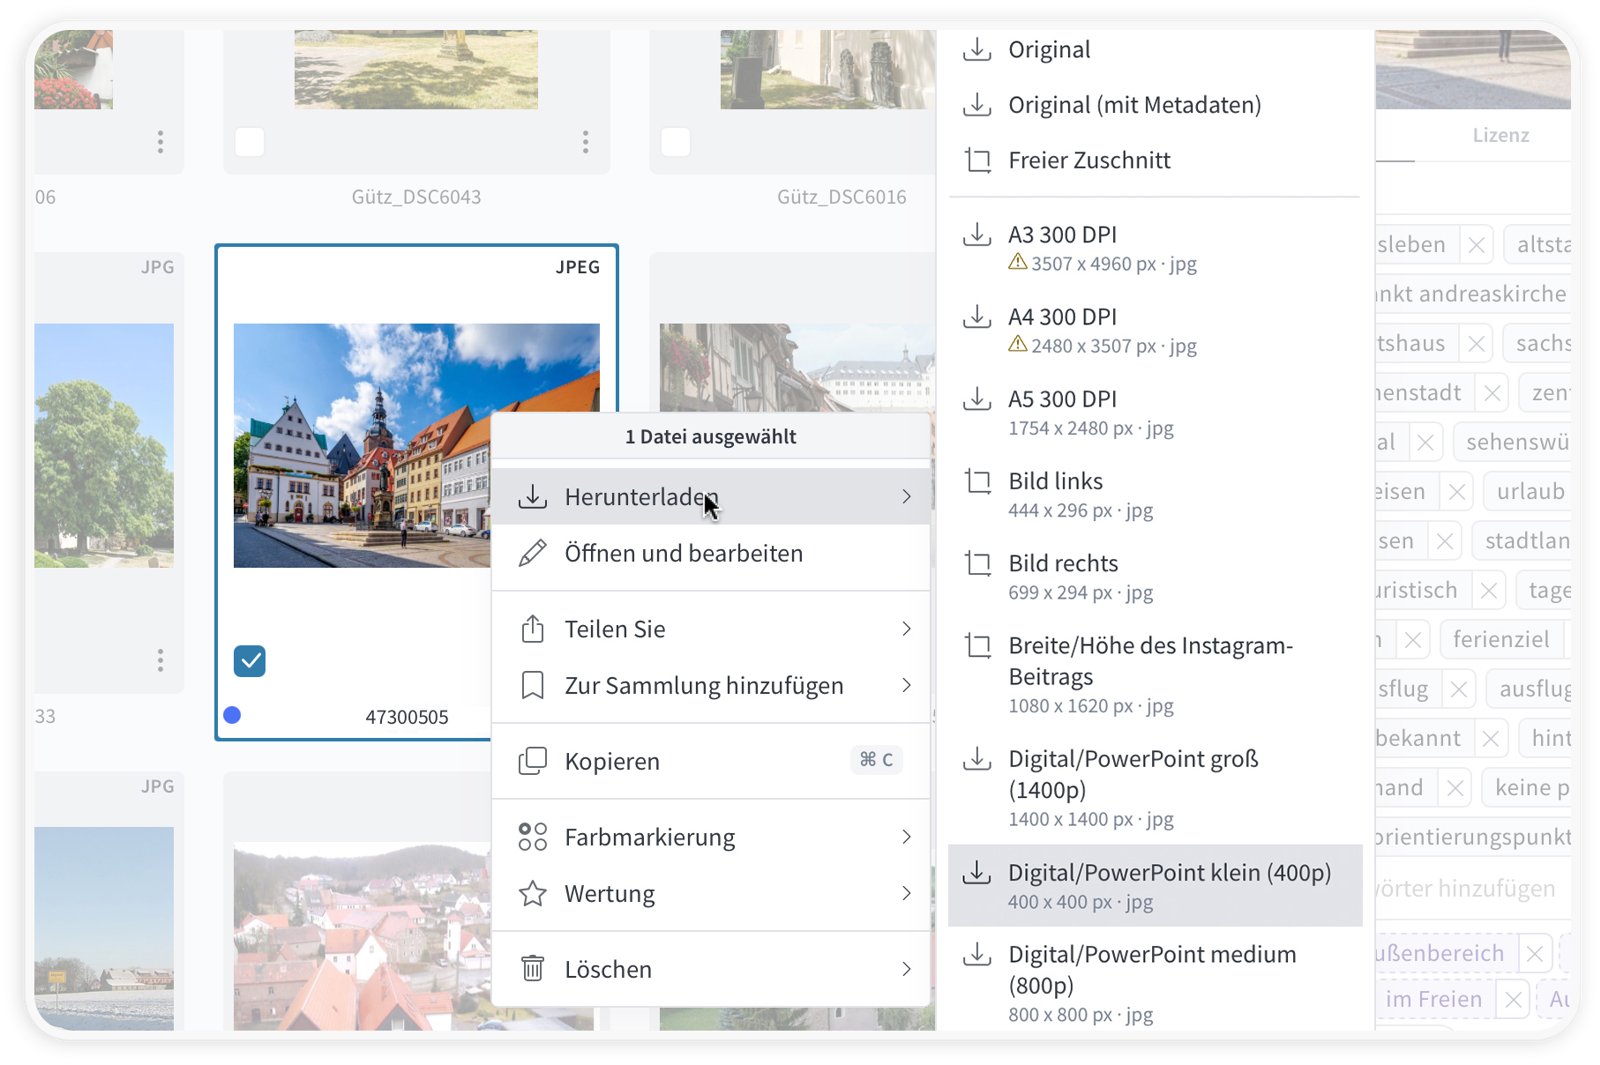The height and width of the screenshot is (1065, 1600).
Task: Tick the empty checkbox on Gütz_DSC6043 card
Action: (250, 142)
